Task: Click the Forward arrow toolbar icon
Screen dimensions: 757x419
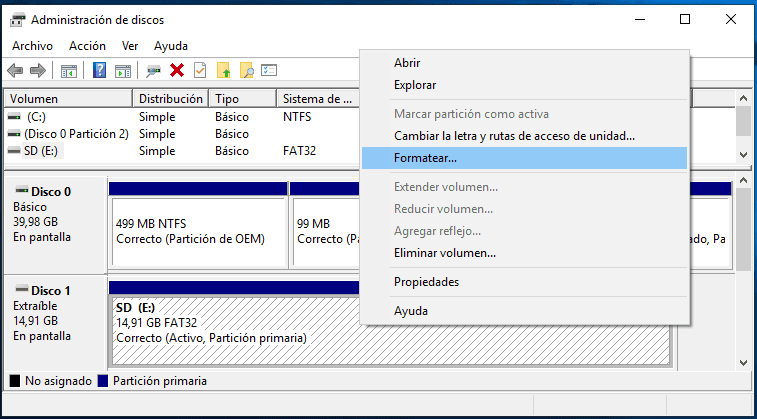Action: tap(38, 71)
